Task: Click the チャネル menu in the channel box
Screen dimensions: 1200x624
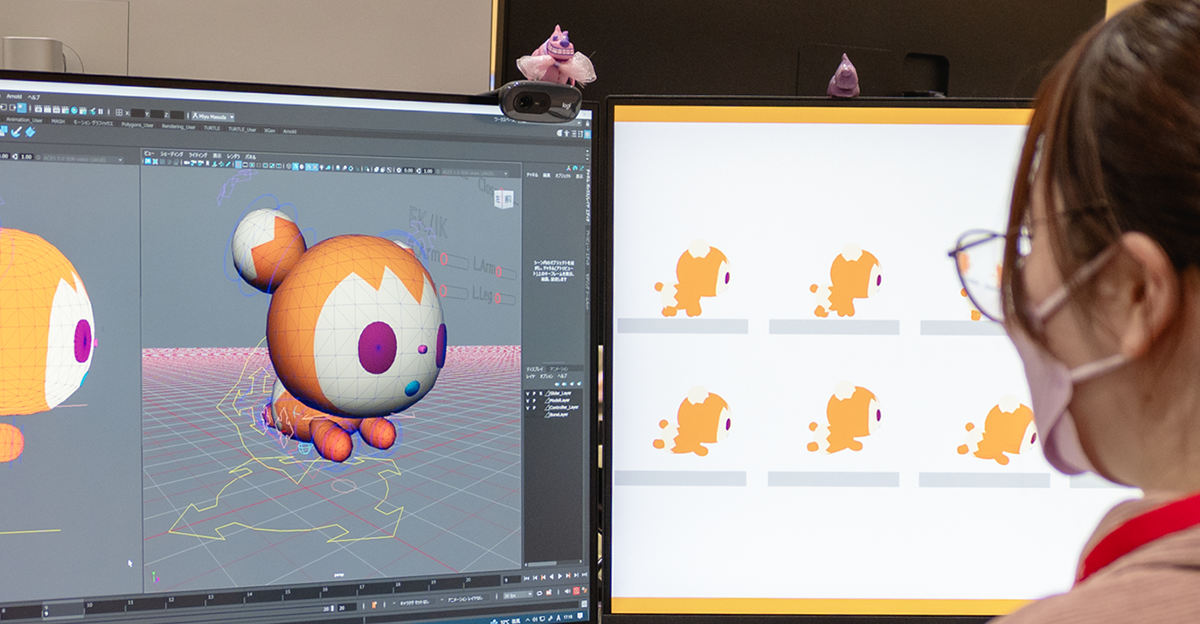Action: (x=532, y=175)
